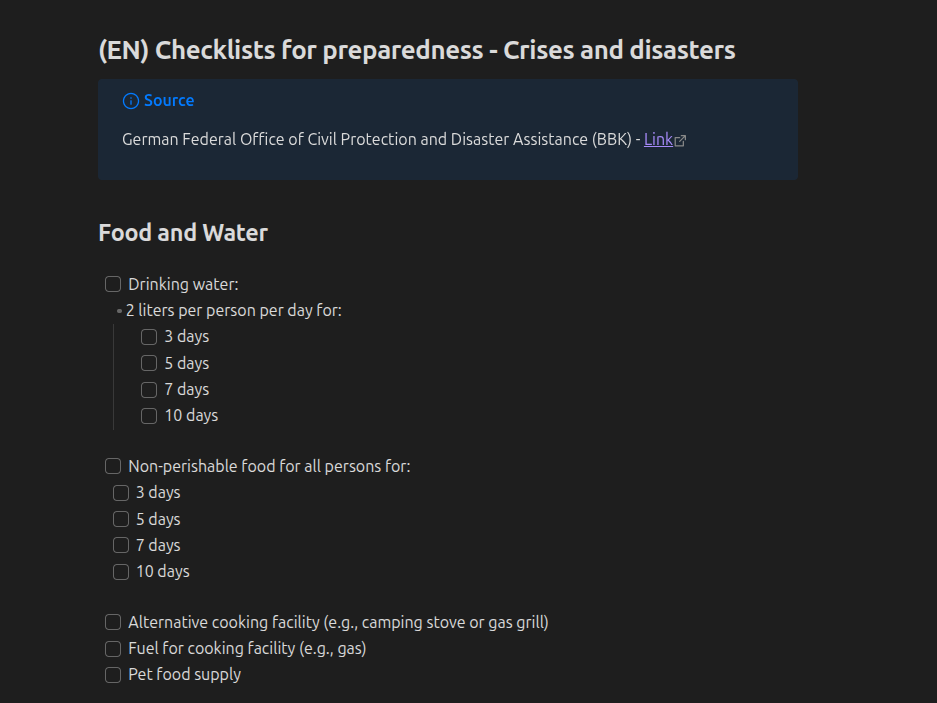937x703 pixels.
Task: Check 10 days under drinking water
Action: (x=148, y=415)
